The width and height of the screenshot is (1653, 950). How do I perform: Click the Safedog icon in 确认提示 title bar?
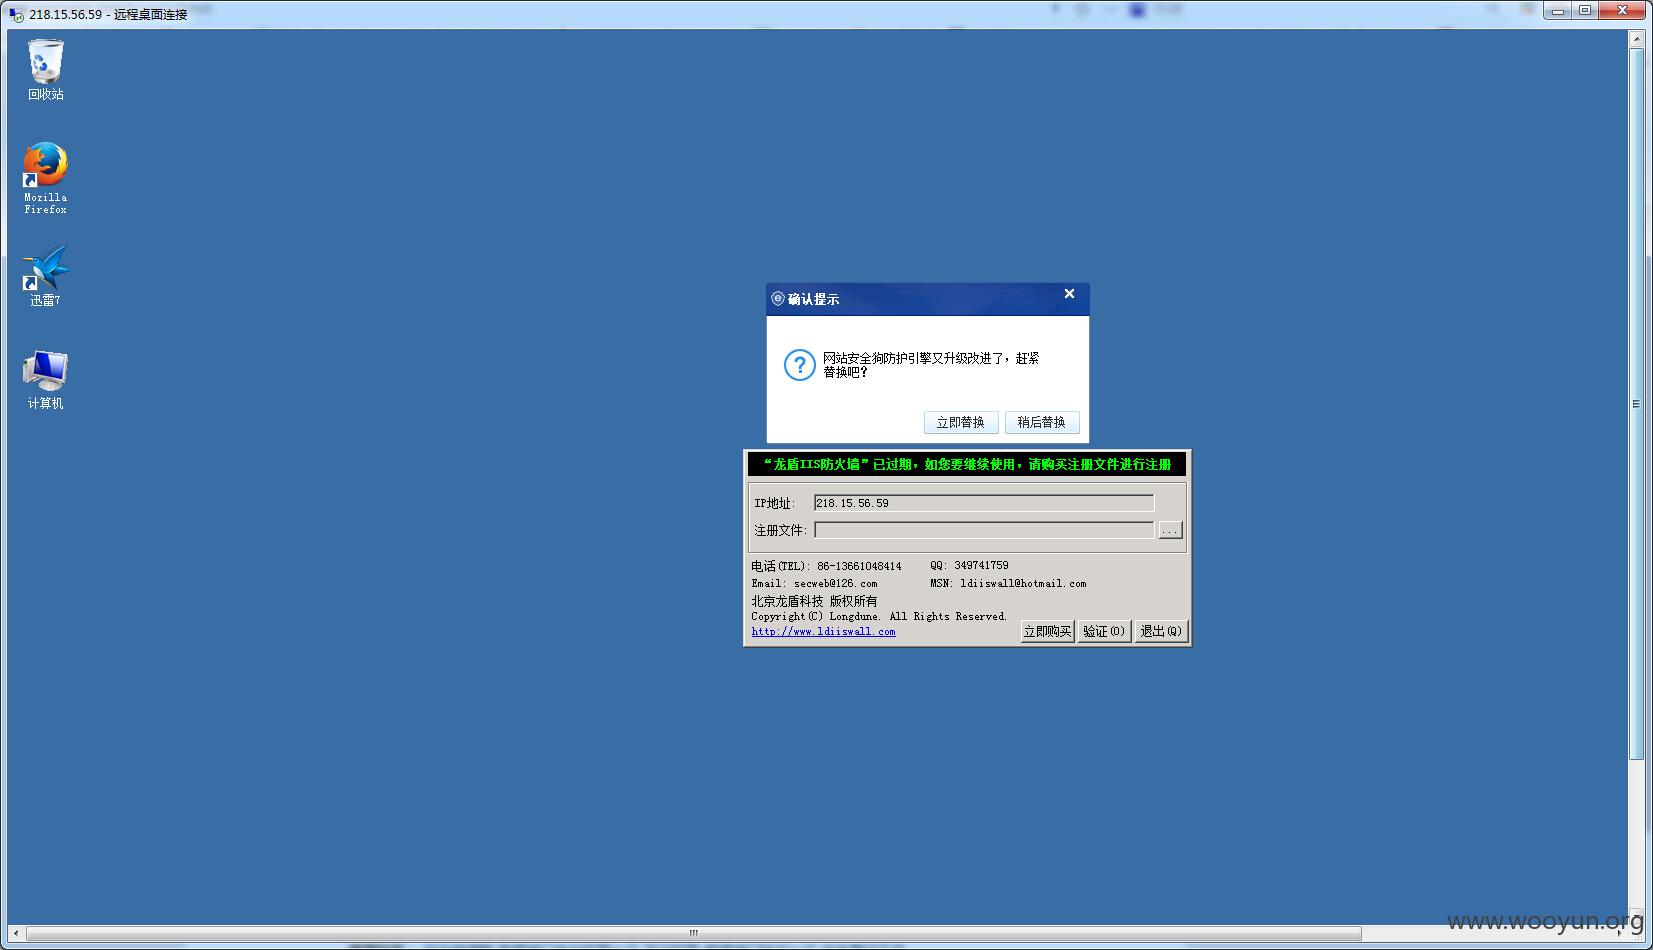tap(778, 298)
